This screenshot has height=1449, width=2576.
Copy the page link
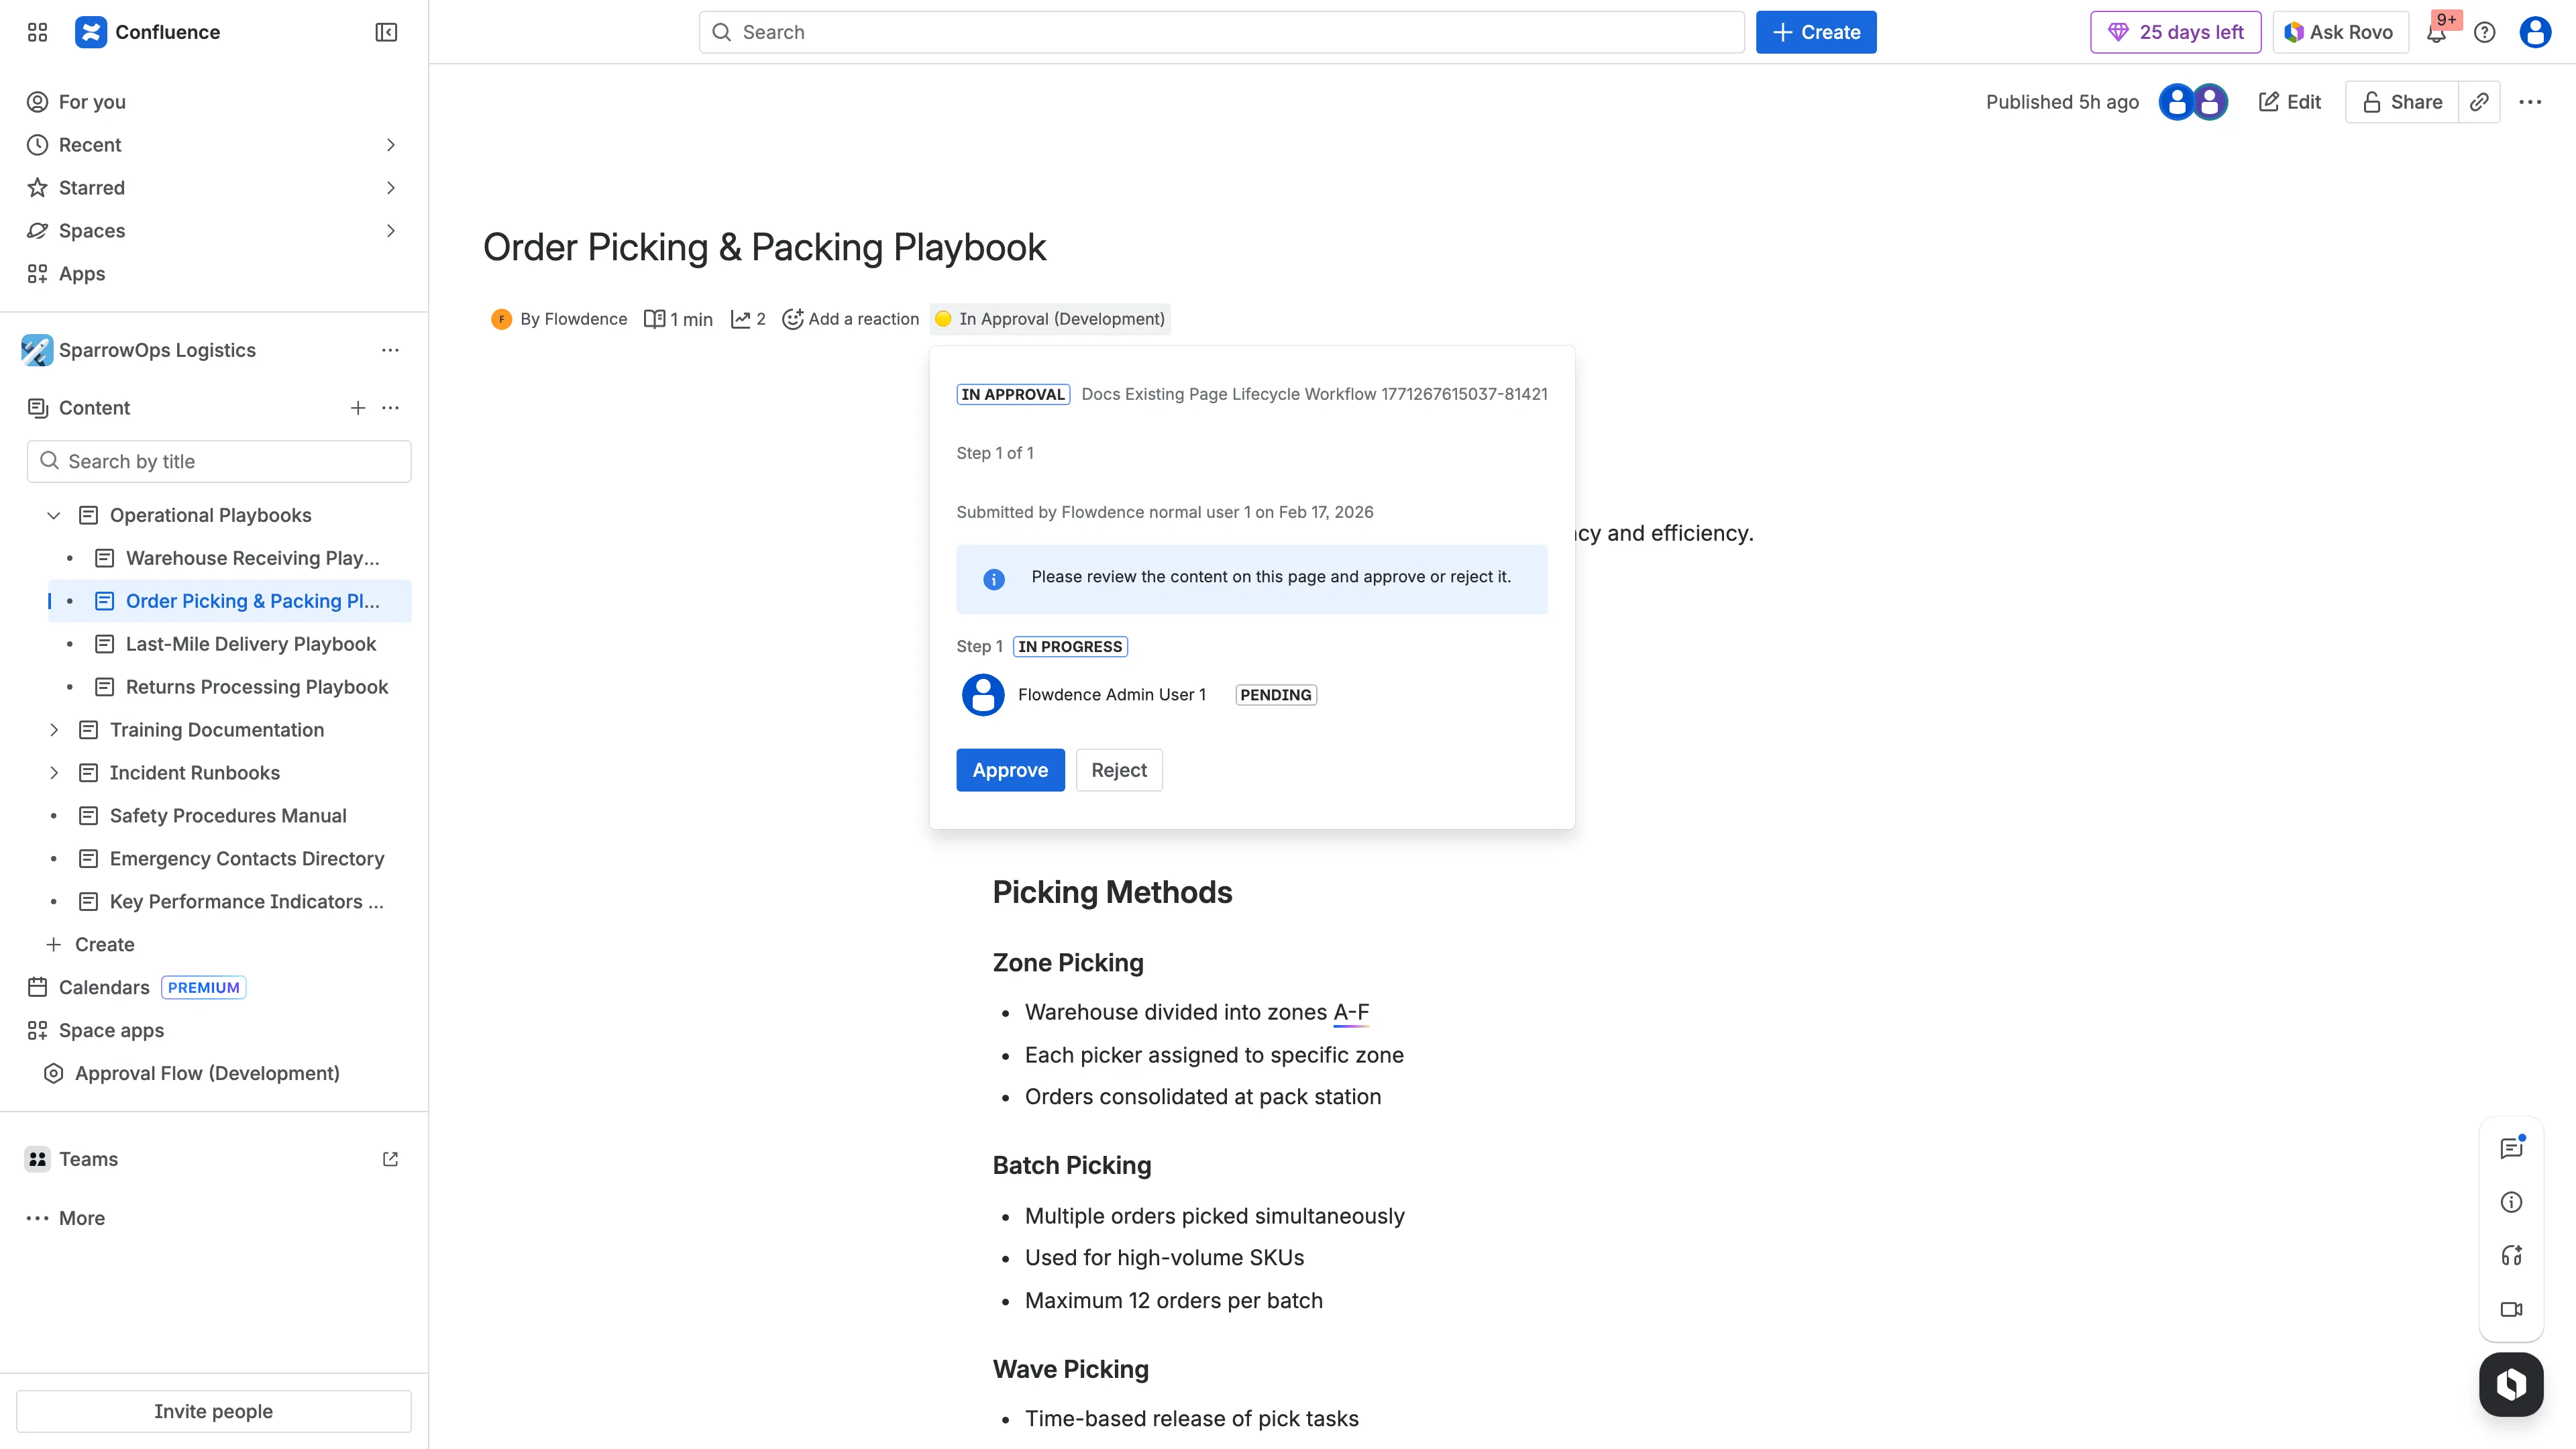coord(2479,101)
